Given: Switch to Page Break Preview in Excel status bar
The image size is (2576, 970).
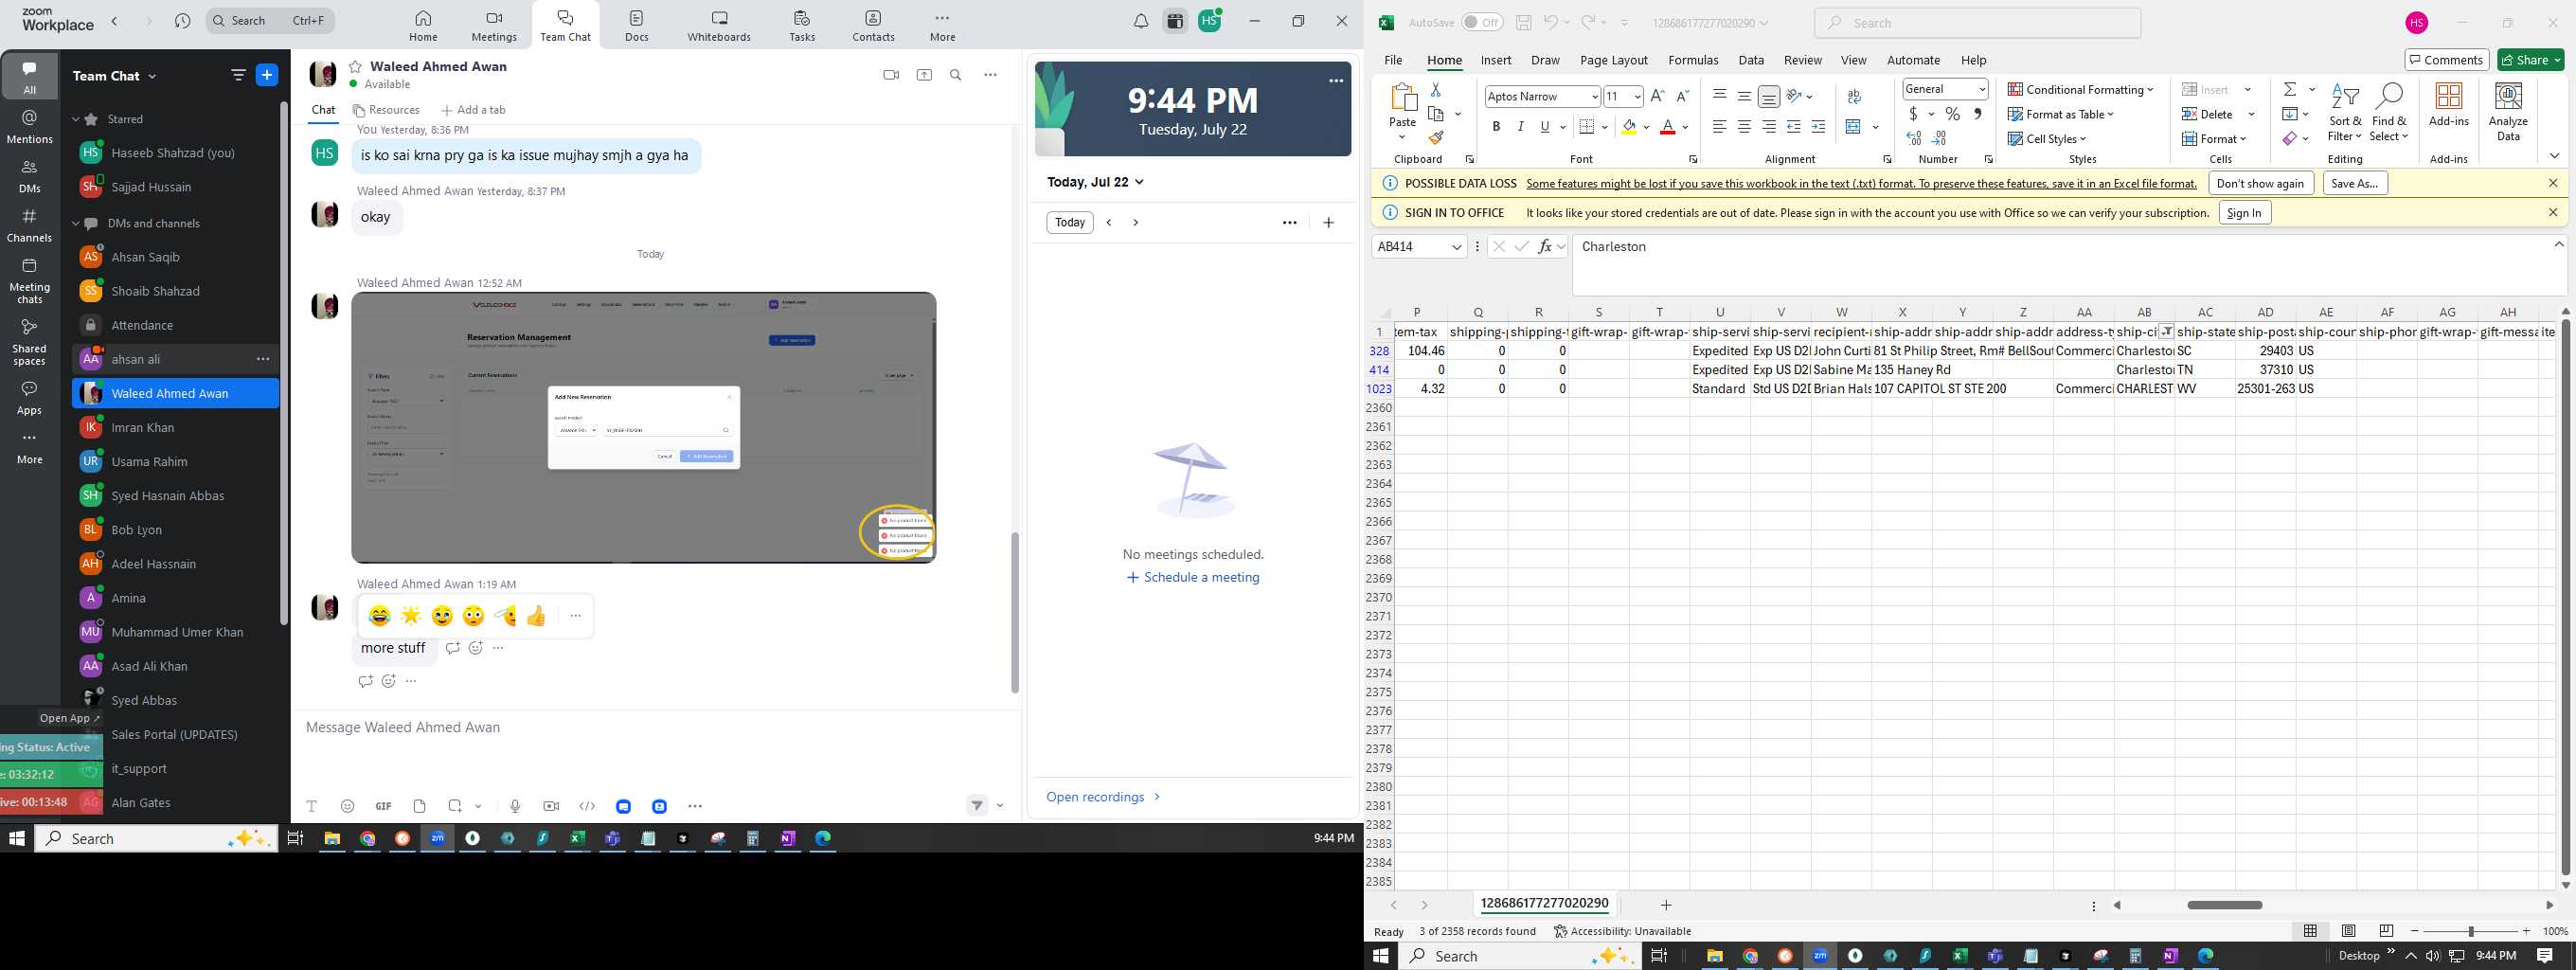Looking at the screenshot, I should (x=2386, y=931).
